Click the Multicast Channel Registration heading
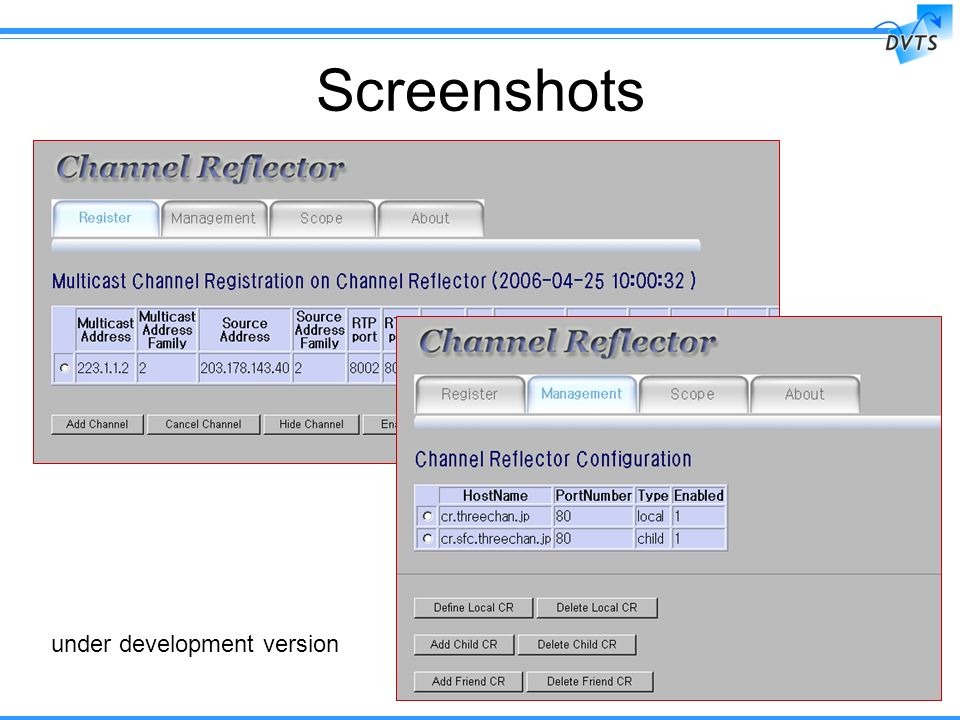Image resolution: width=960 pixels, height=720 pixels. [x=373, y=281]
